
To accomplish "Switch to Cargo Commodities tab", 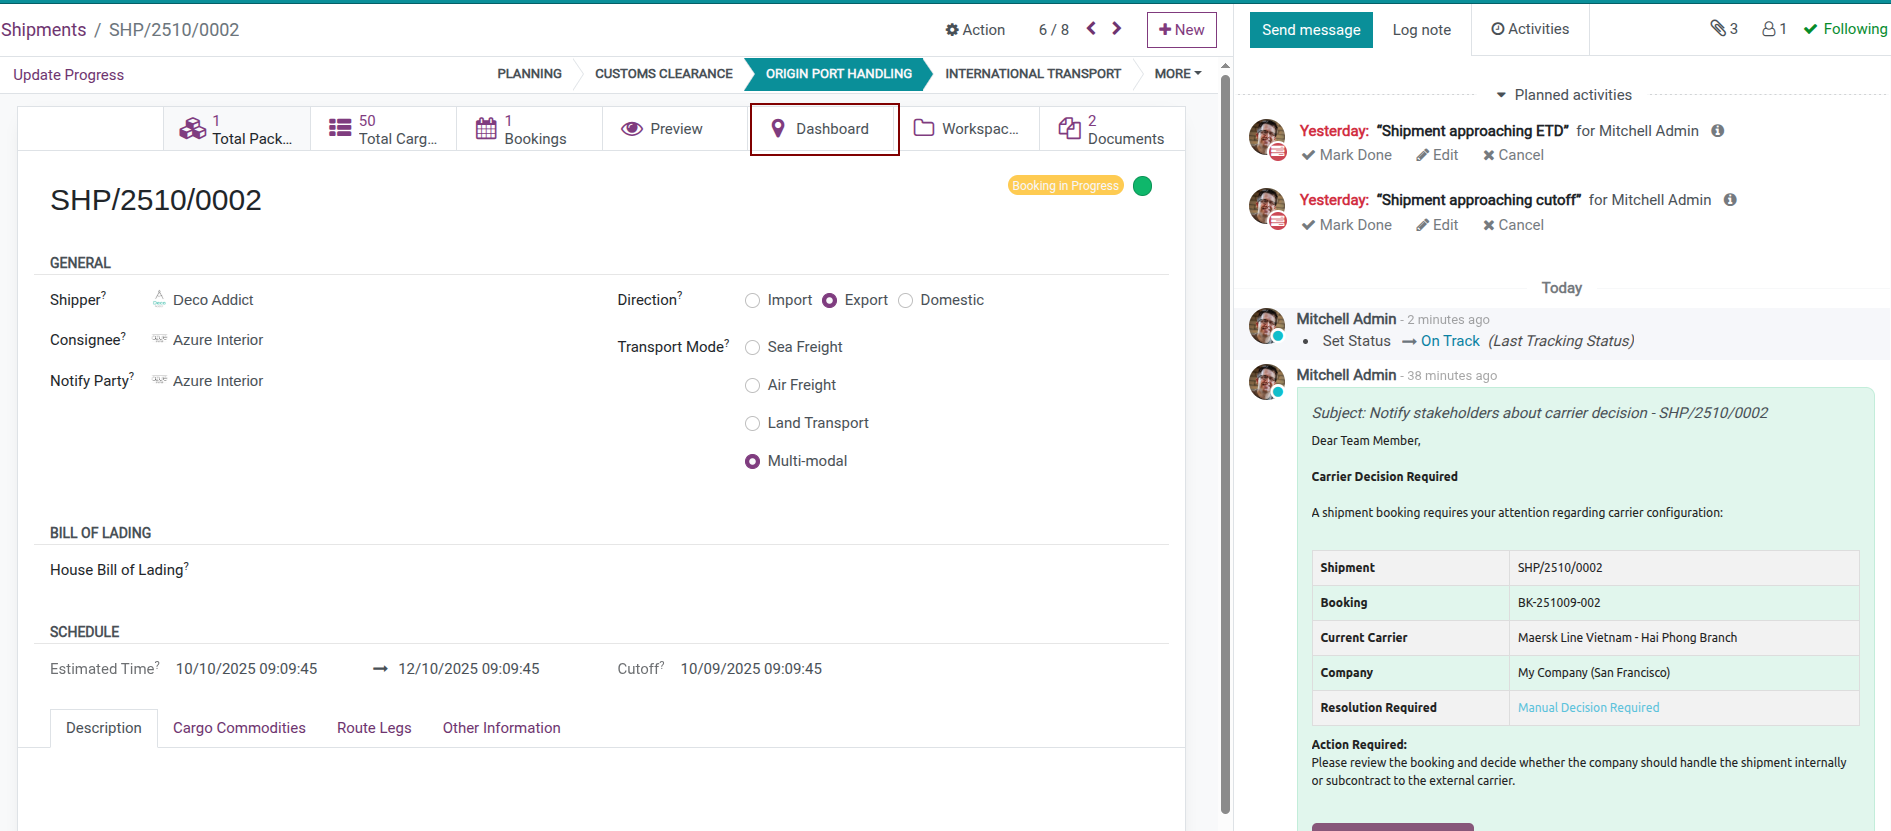I will 239,728.
